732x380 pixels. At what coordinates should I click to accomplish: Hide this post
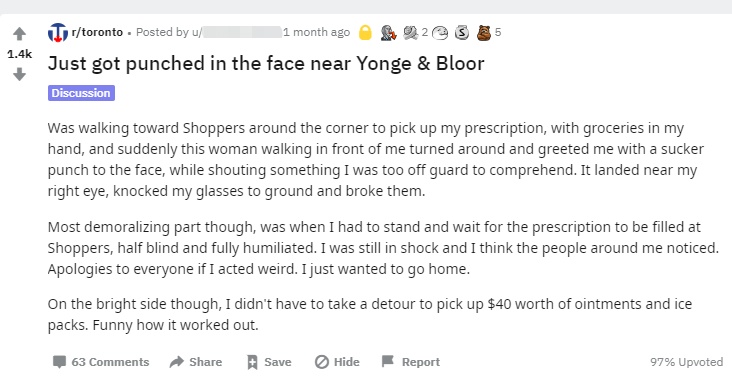pos(337,362)
